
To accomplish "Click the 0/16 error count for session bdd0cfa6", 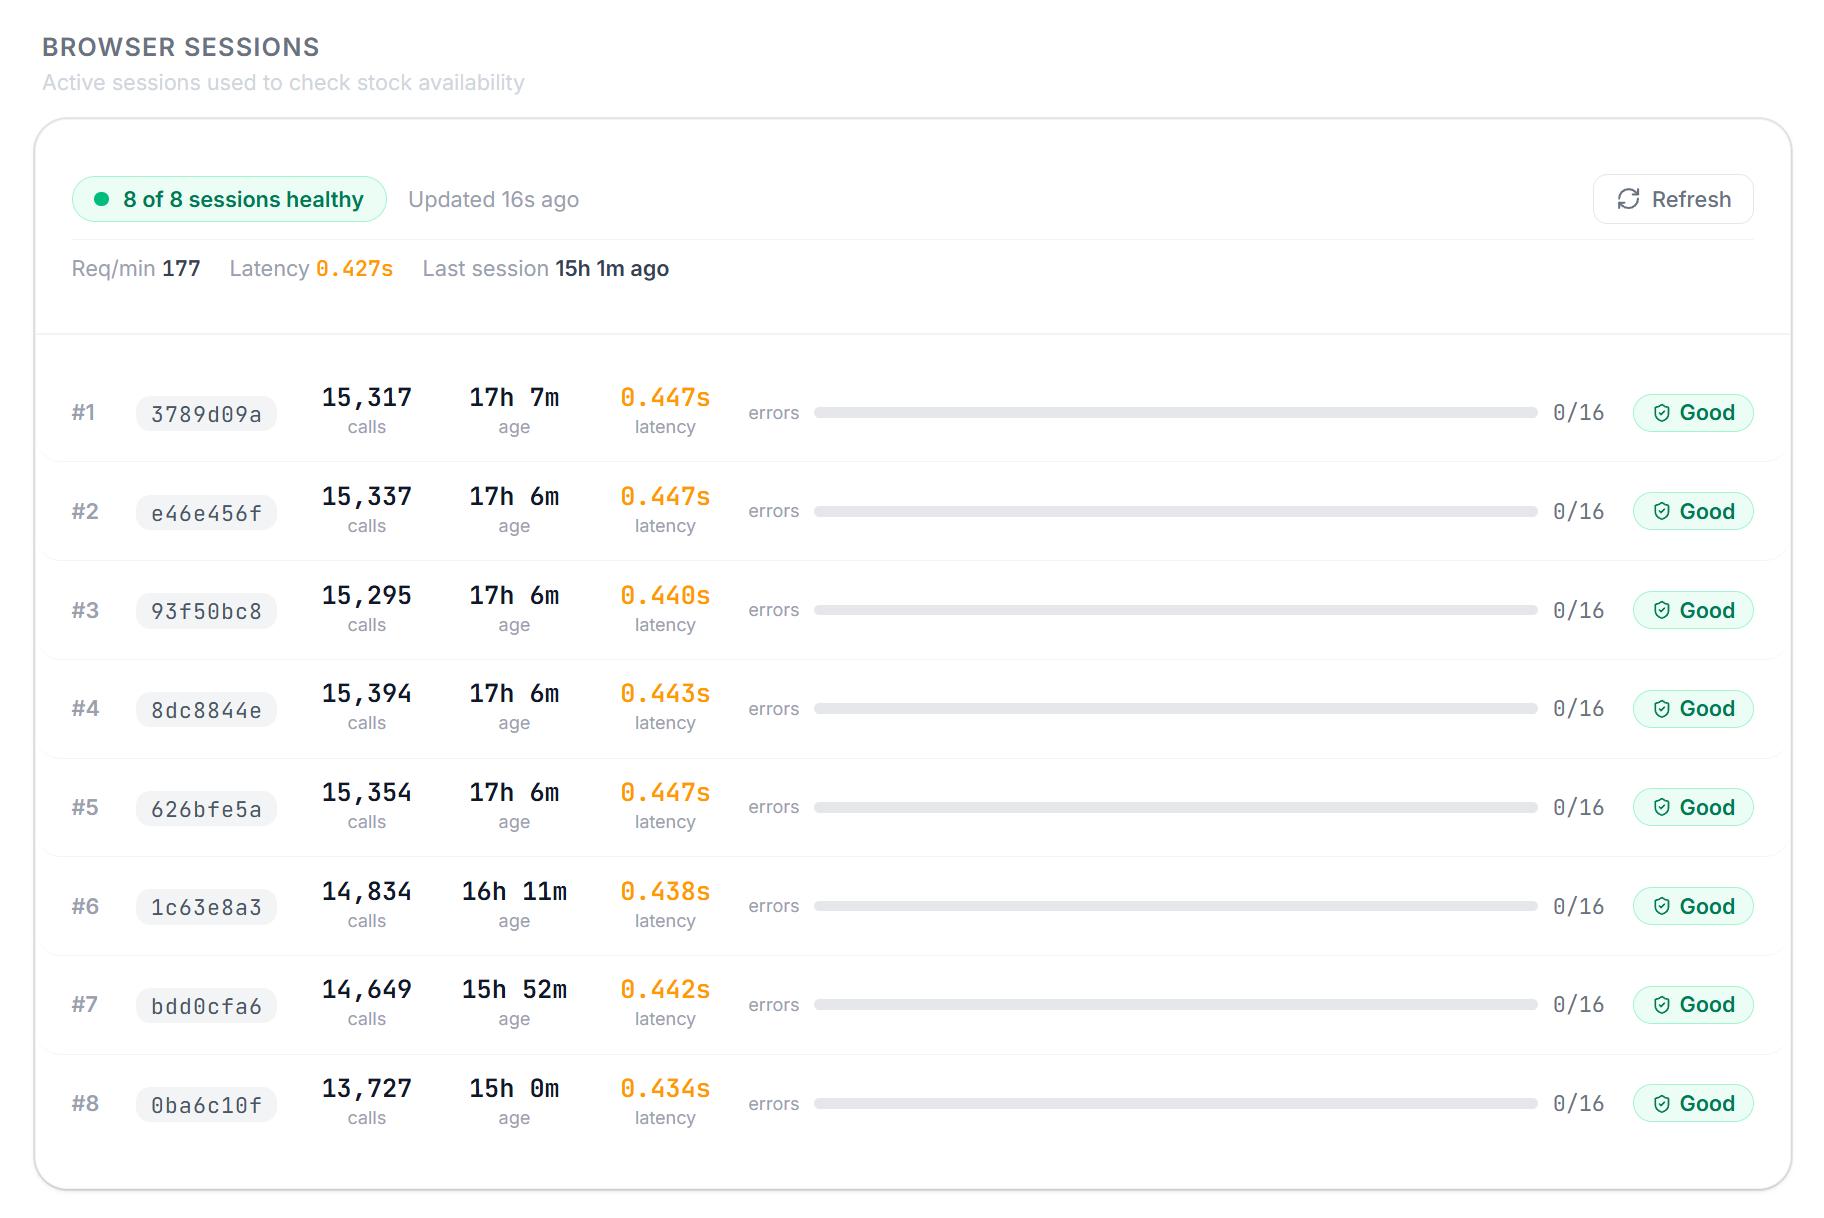I will point(1578,1005).
